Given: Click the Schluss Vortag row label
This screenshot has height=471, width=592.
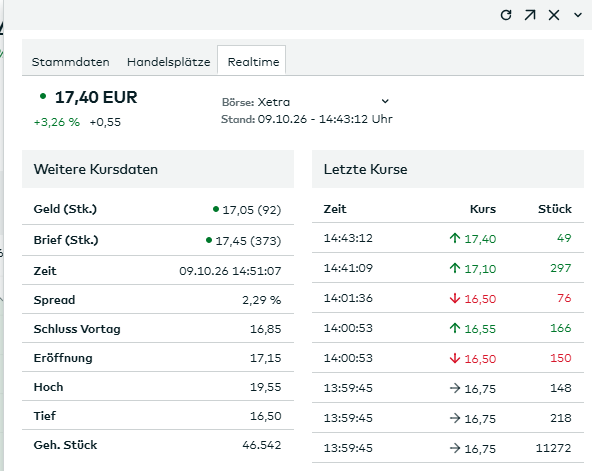Looking at the screenshot, I should point(77,329).
